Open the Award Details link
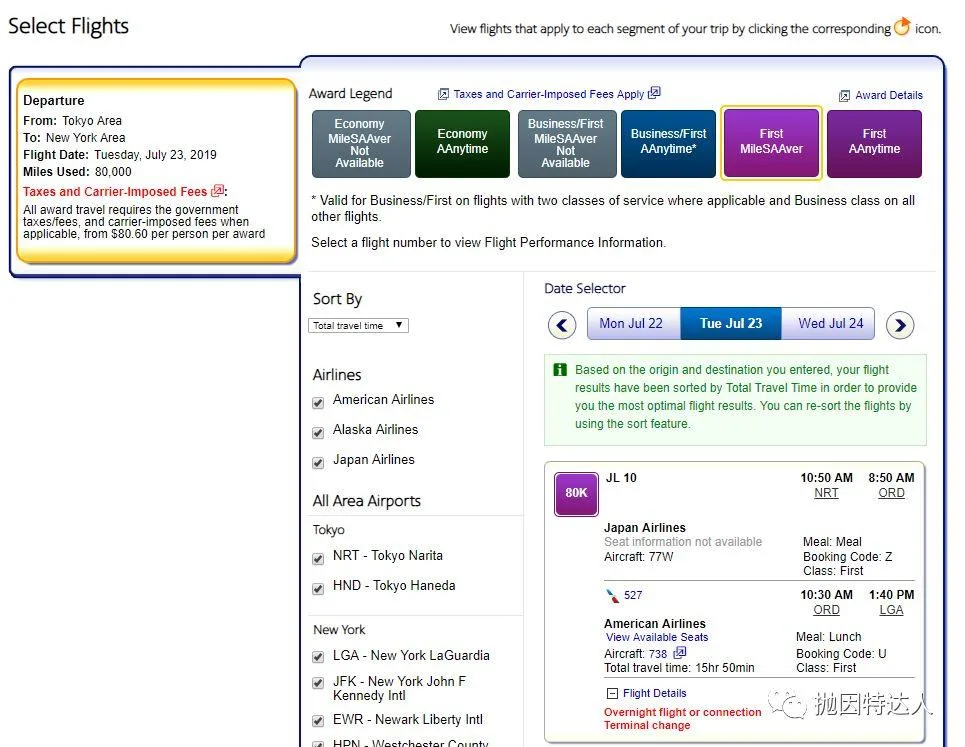This screenshot has height=747, width=965. [x=889, y=95]
